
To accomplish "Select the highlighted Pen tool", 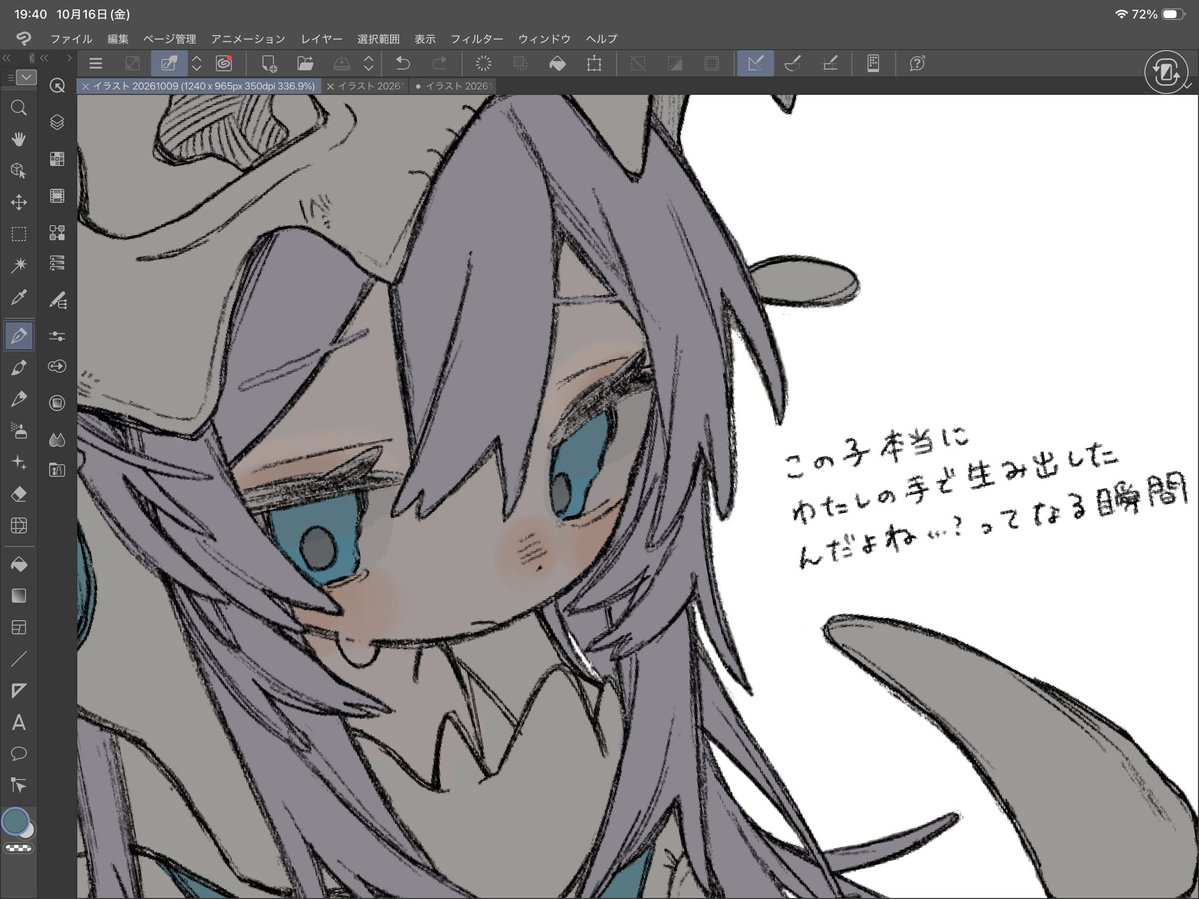I will click(x=18, y=335).
